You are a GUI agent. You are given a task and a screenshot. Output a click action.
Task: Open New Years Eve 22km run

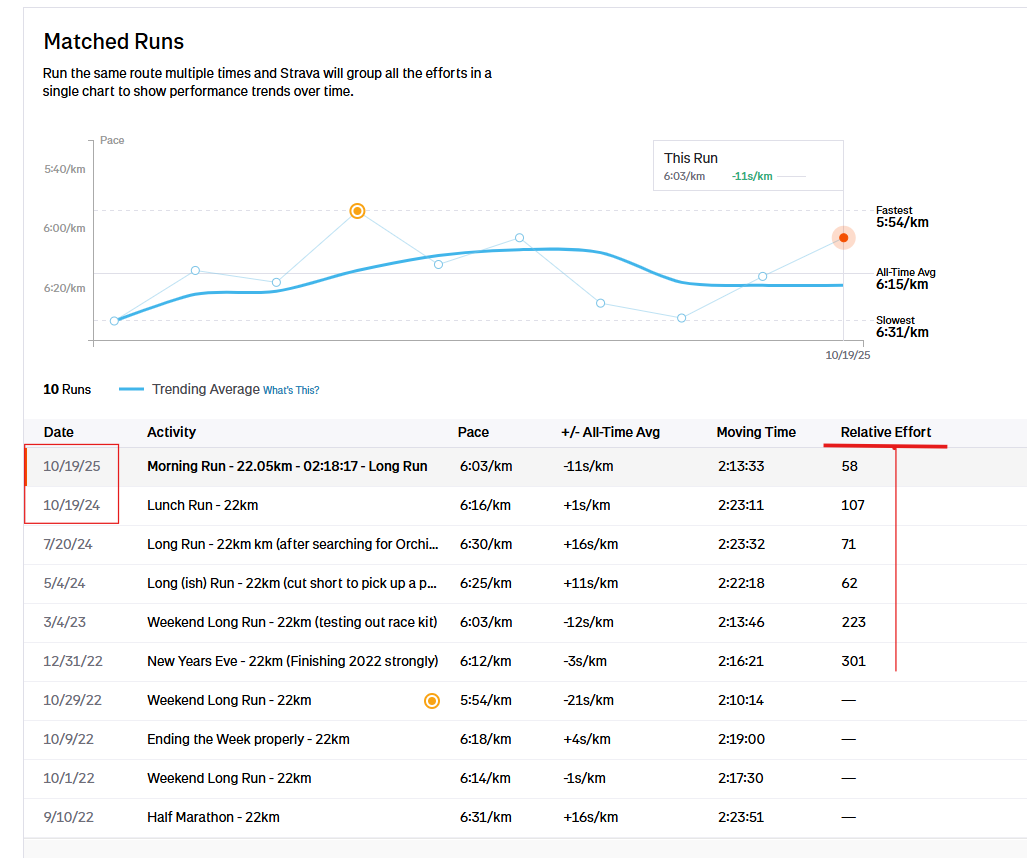292,661
